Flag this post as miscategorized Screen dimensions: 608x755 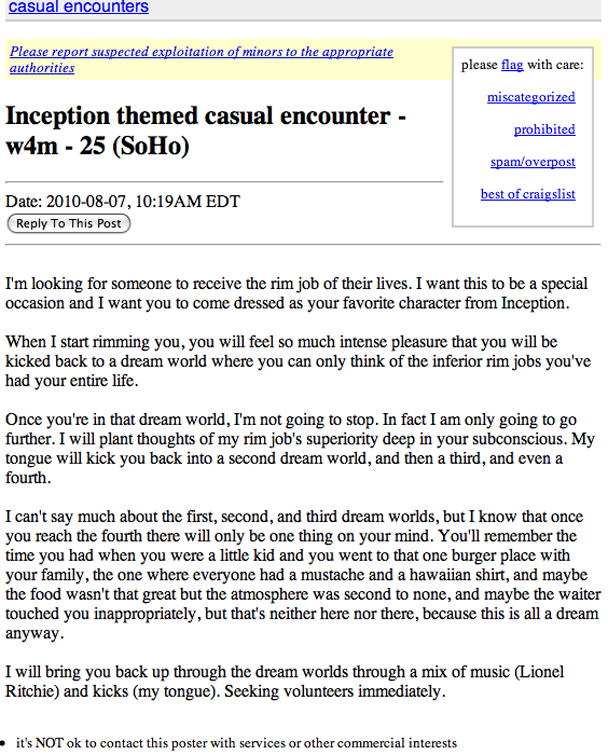click(x=531, y=97)
